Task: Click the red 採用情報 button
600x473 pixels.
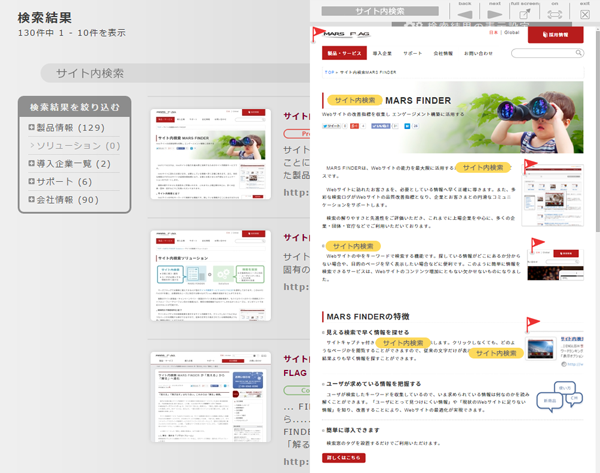Action: point(556,35)
